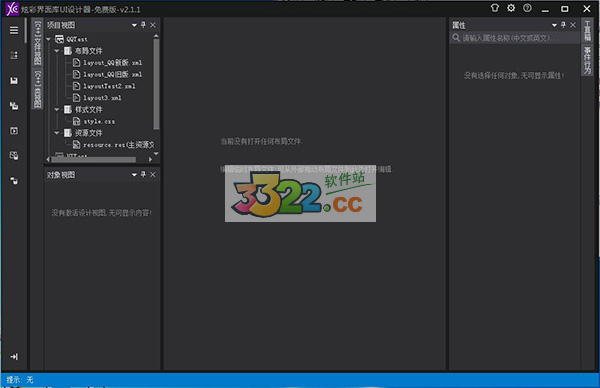Collapse the 资源文件 folder
The width and height of the screenshot is (600, 388).
tap(57, 133)
